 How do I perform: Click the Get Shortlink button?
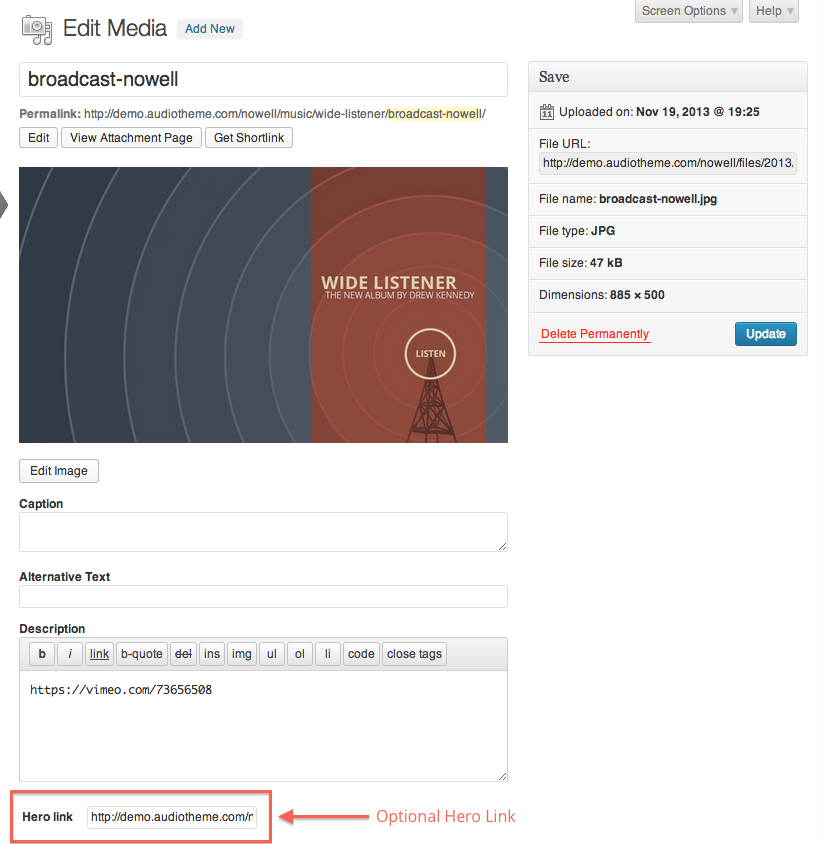tap(249, 138)
